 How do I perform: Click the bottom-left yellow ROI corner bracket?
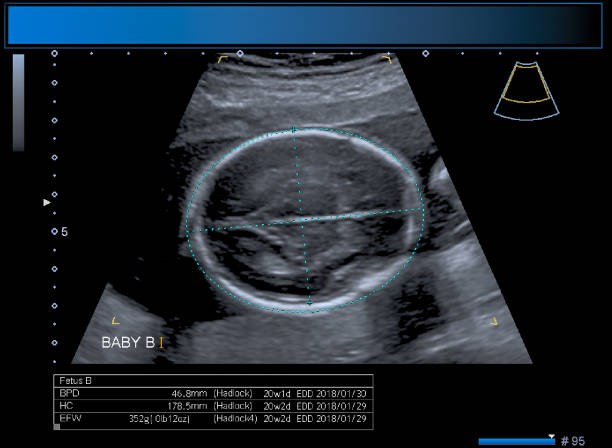[115, 321]
